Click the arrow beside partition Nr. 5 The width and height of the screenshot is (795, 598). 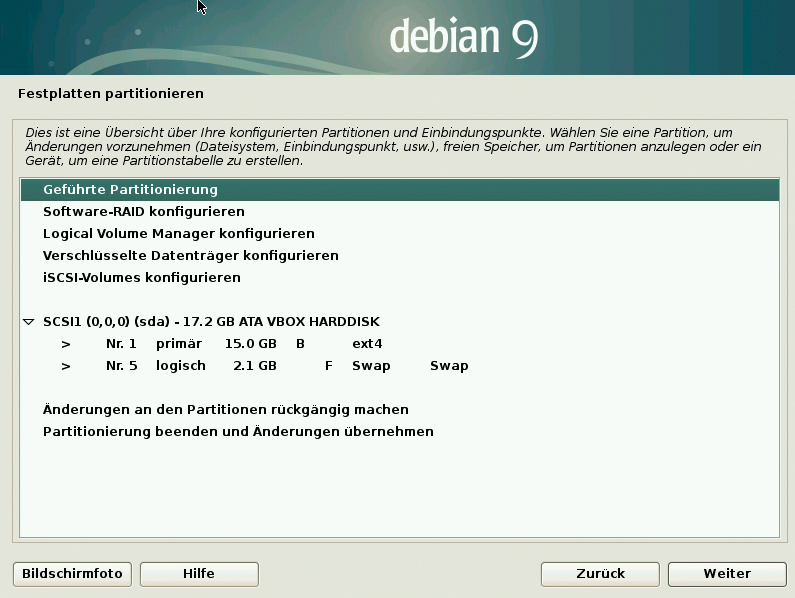point(66,366)
